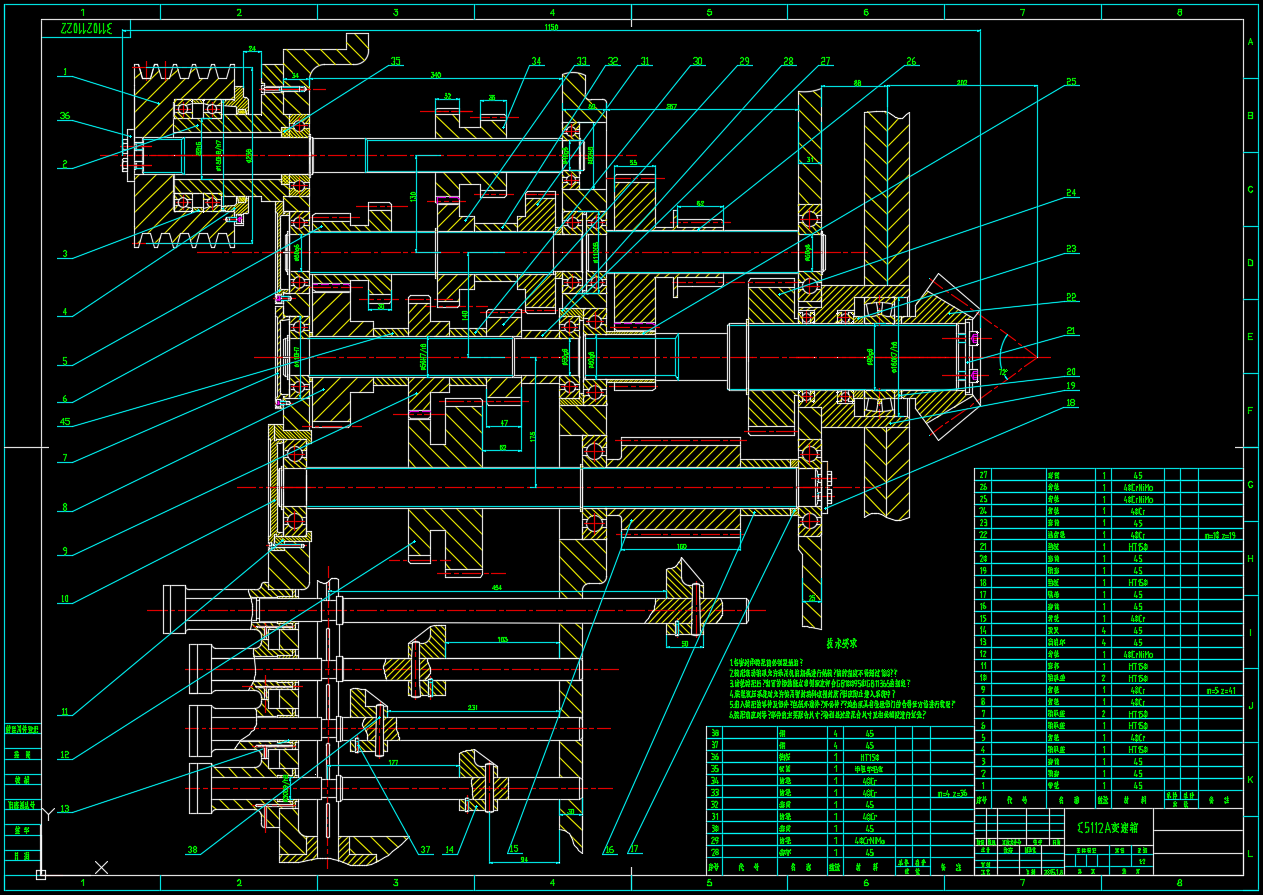Click part callout number 45

tap(65, 421)
